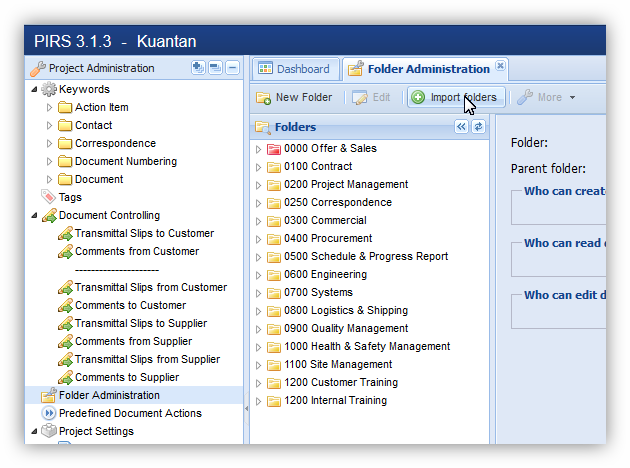Viewport: 630px width, 468px height.
Task: Collapse the Keywords tree node
Action: 35,90
